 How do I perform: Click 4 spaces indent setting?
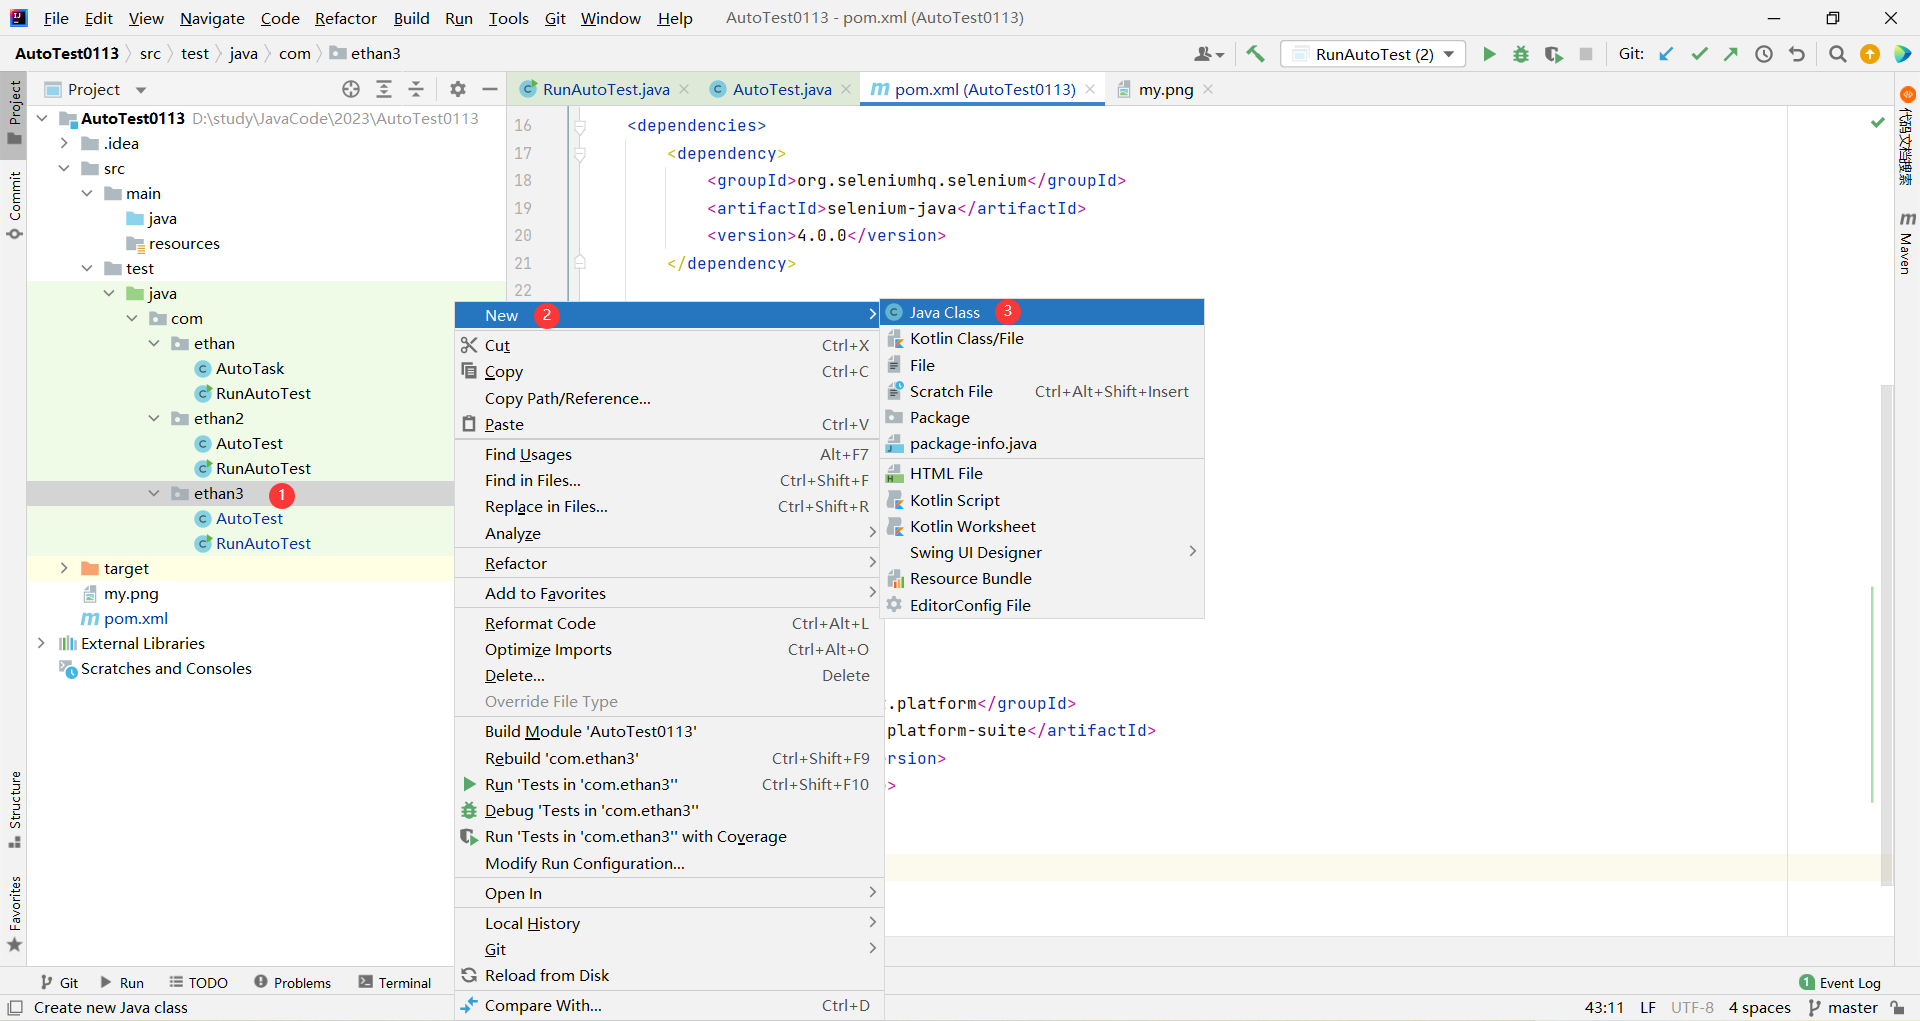(x=1760, y=1007)
